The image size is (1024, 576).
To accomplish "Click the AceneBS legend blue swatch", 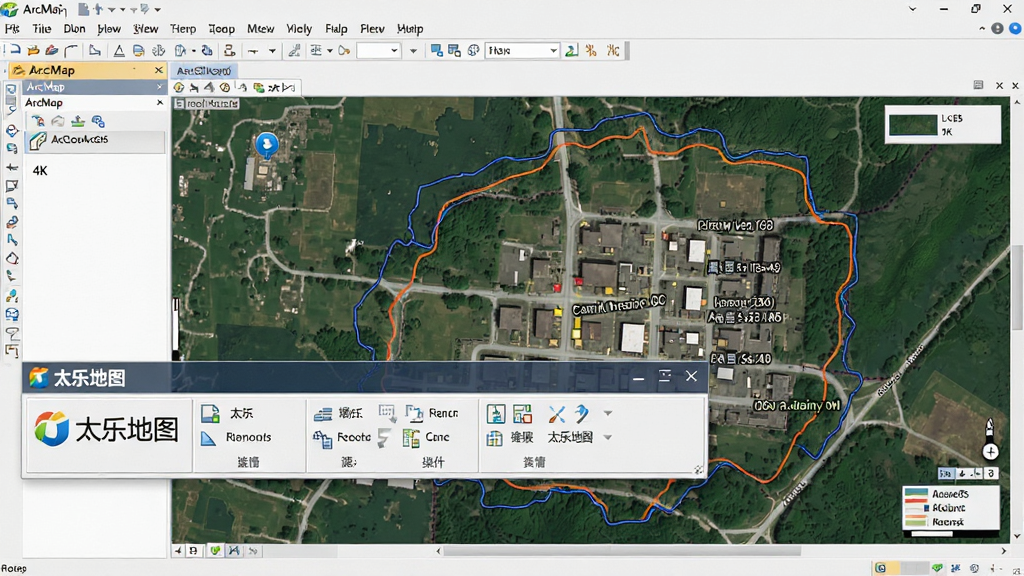I will pyautogui.click(x=916, y=493).
